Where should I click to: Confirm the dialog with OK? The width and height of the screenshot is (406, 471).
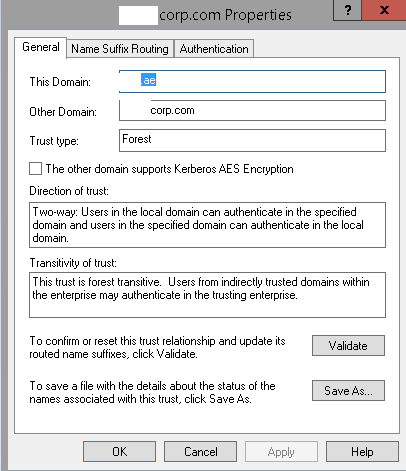[x=119, y=452]
